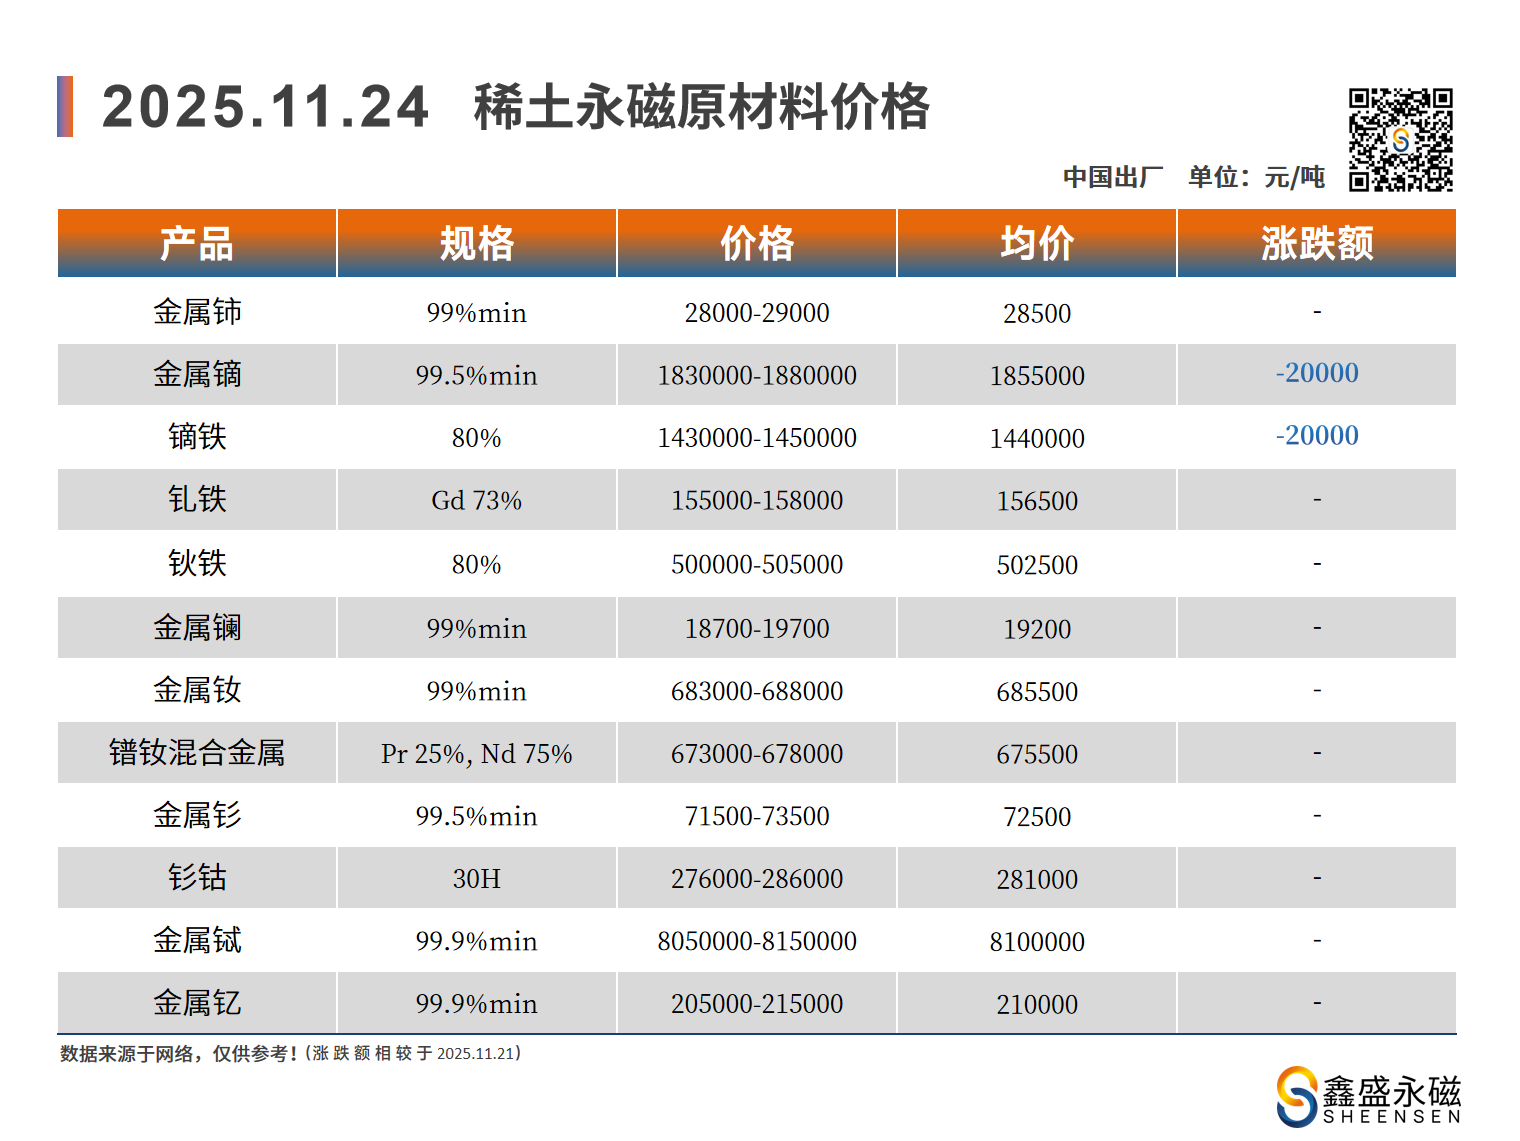Click the QR code in top right
The width and height of the screenshot is (1520, 1141).
1400,140
